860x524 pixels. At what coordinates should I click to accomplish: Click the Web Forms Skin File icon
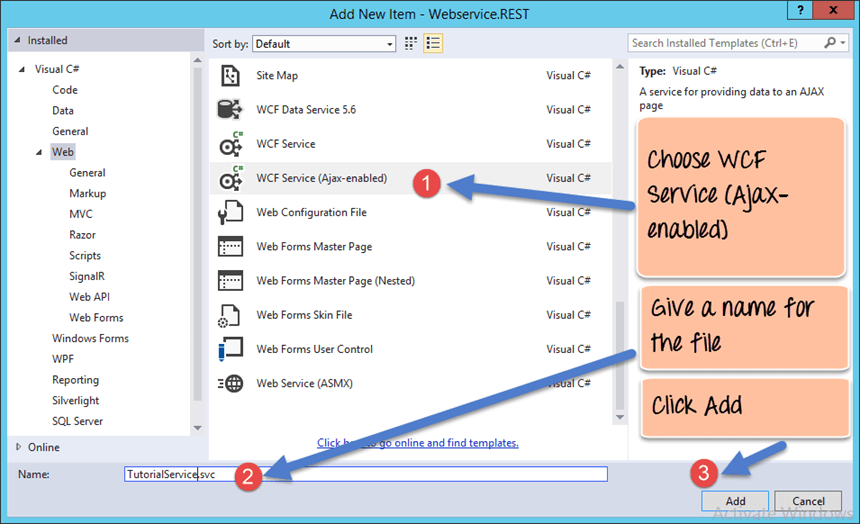[230, 315]
